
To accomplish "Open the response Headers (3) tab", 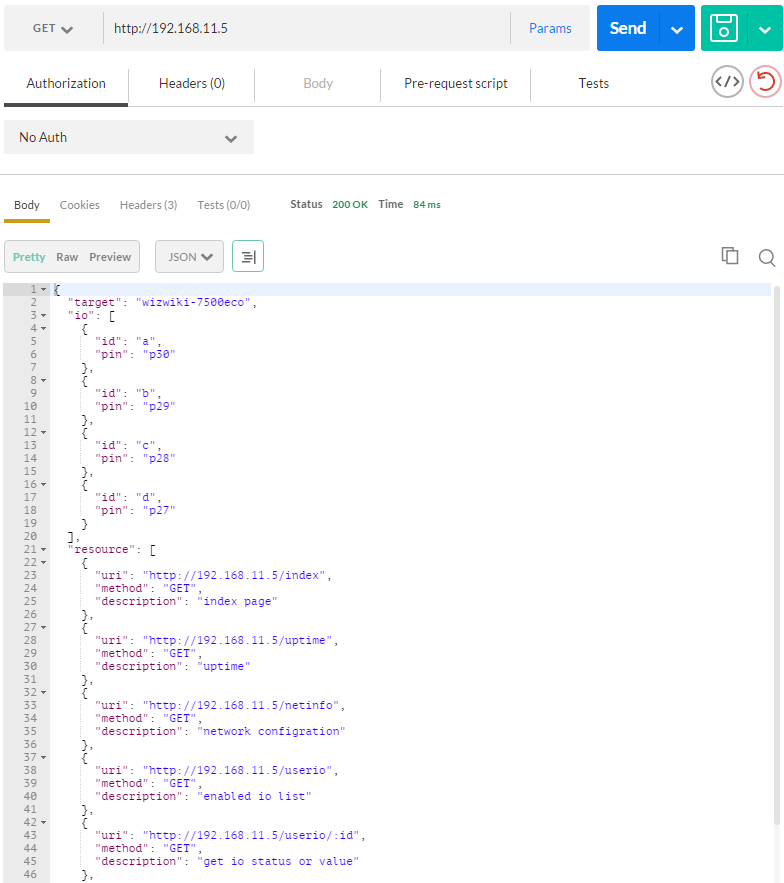I will 148,205.
